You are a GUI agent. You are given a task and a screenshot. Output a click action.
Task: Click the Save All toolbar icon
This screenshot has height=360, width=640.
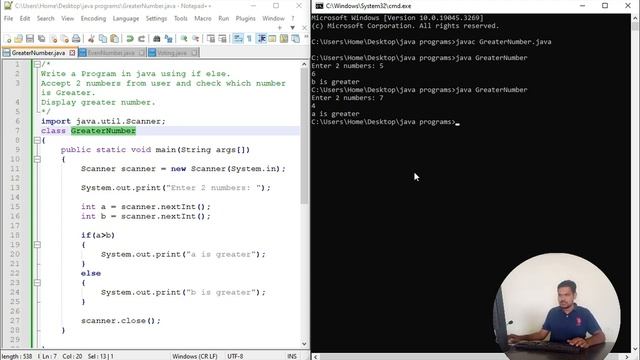[x=41, y=39]
